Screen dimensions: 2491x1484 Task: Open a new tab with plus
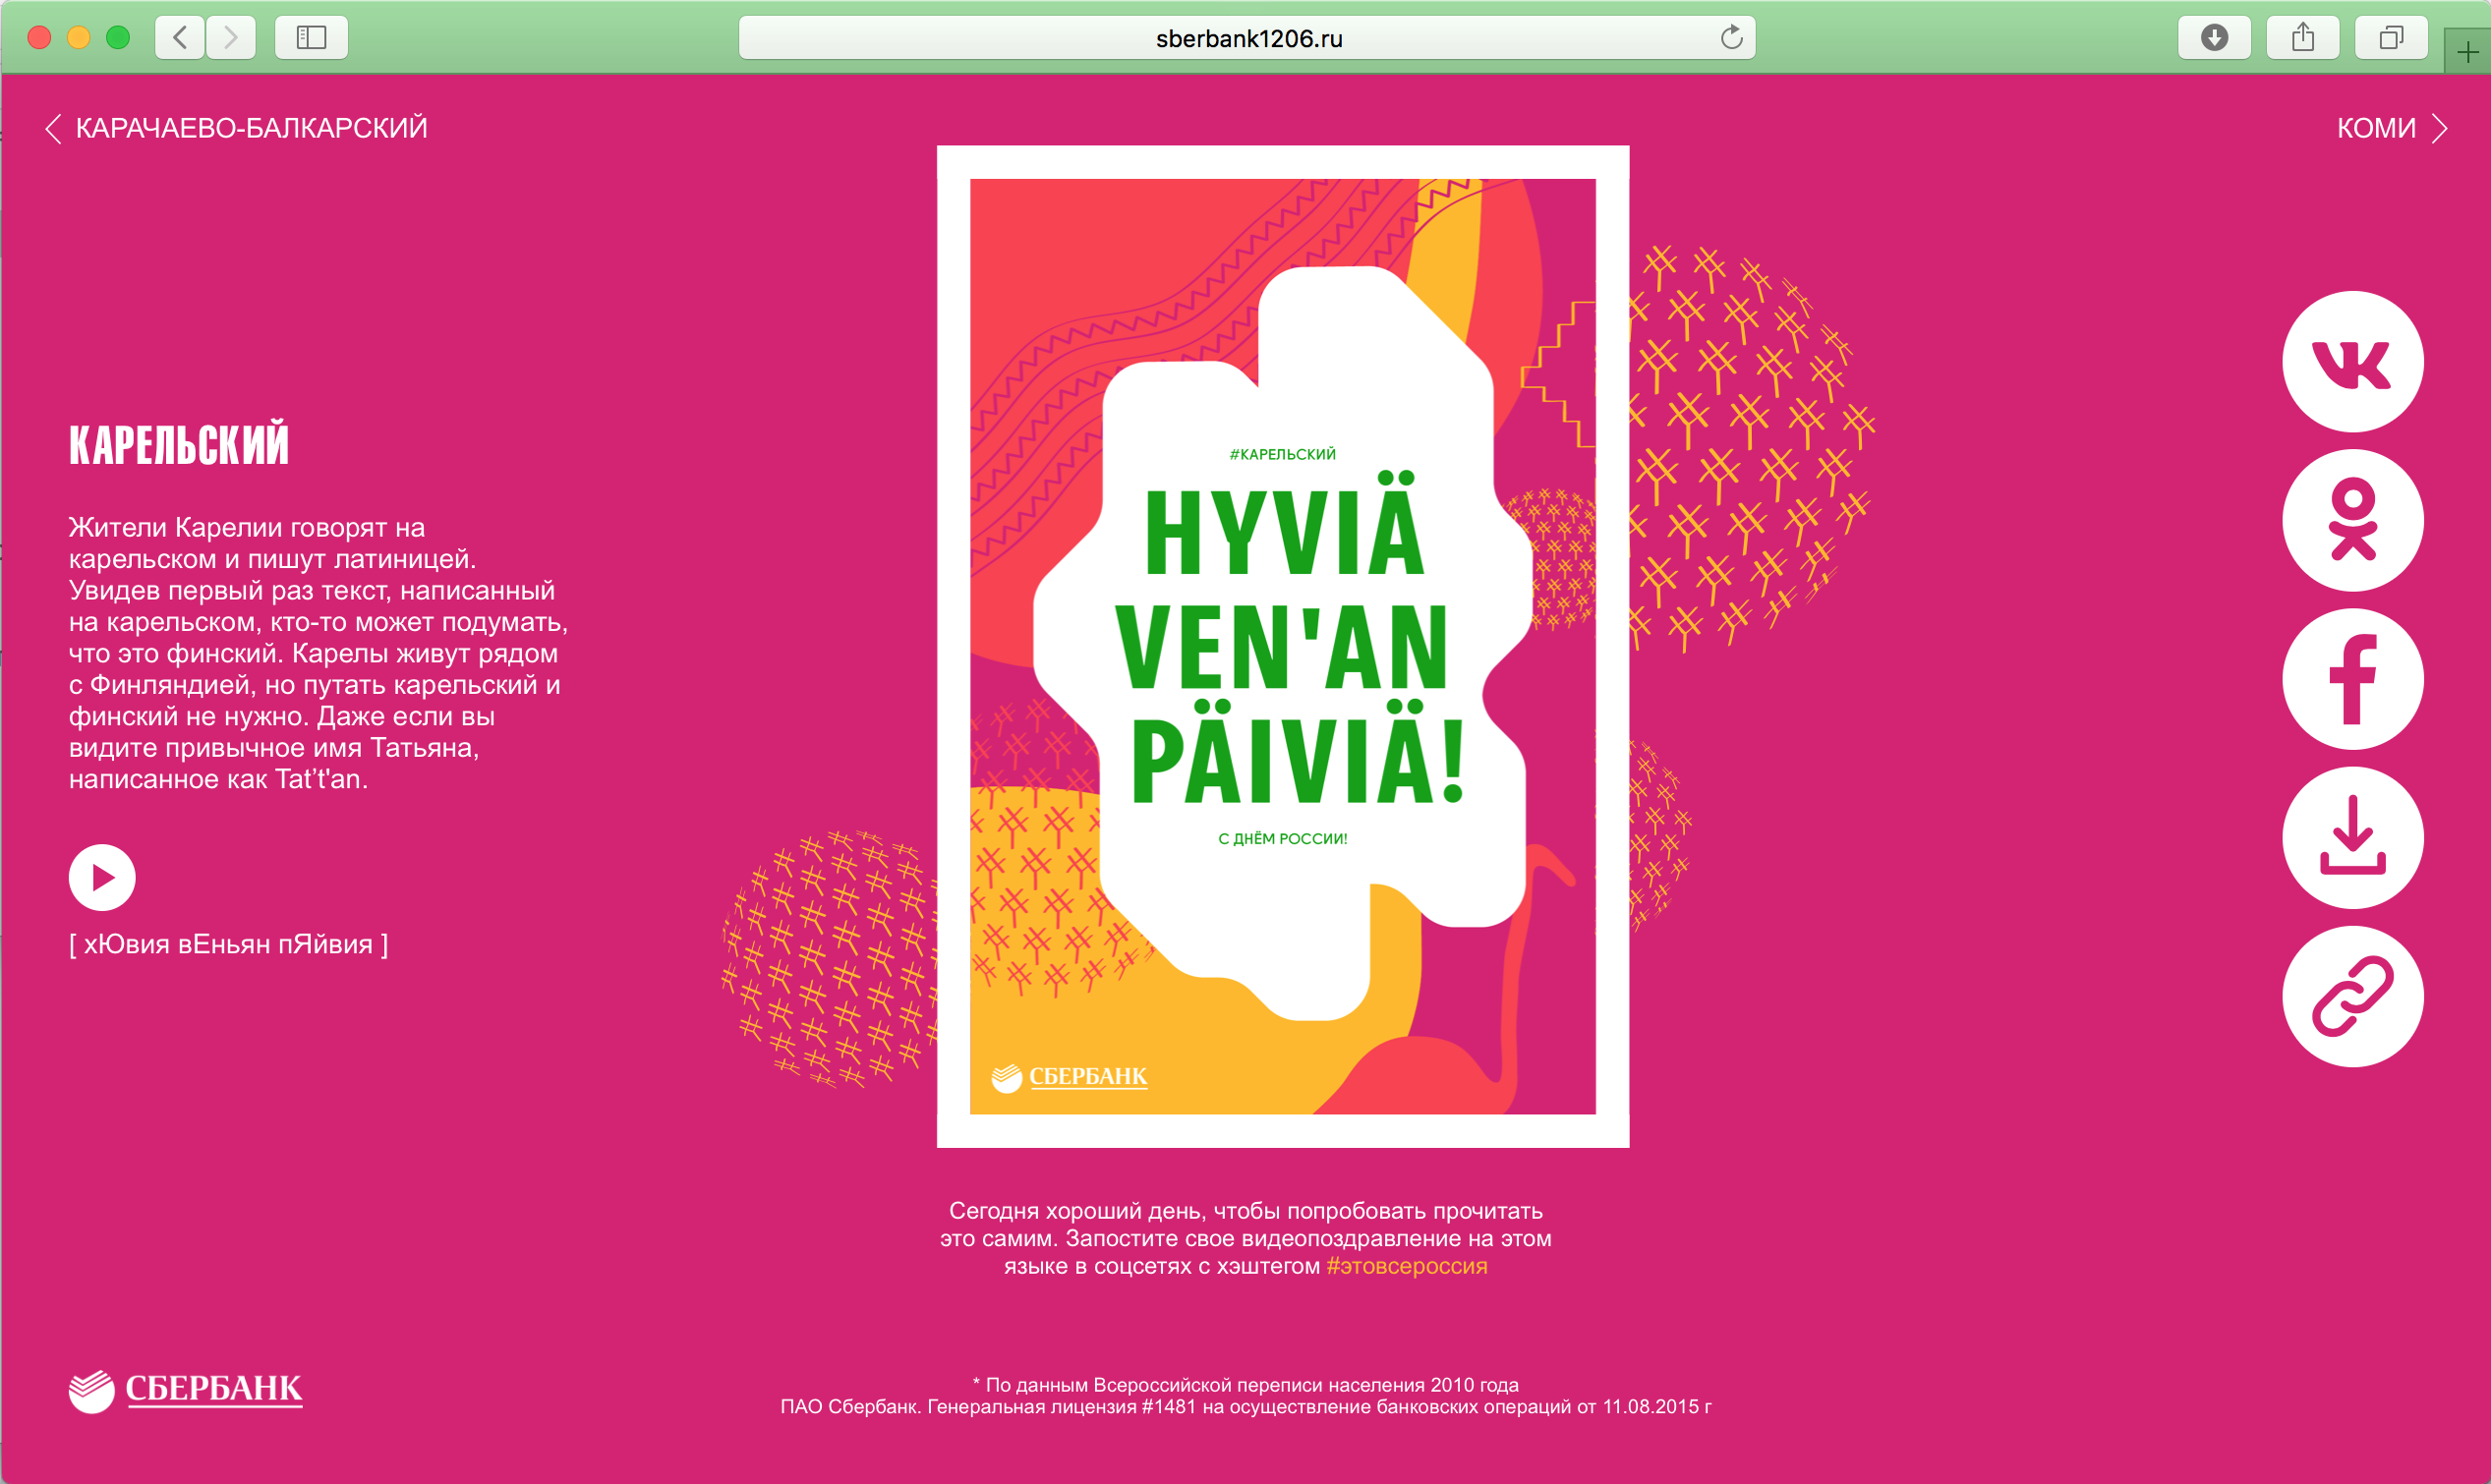pos(2467,52)
